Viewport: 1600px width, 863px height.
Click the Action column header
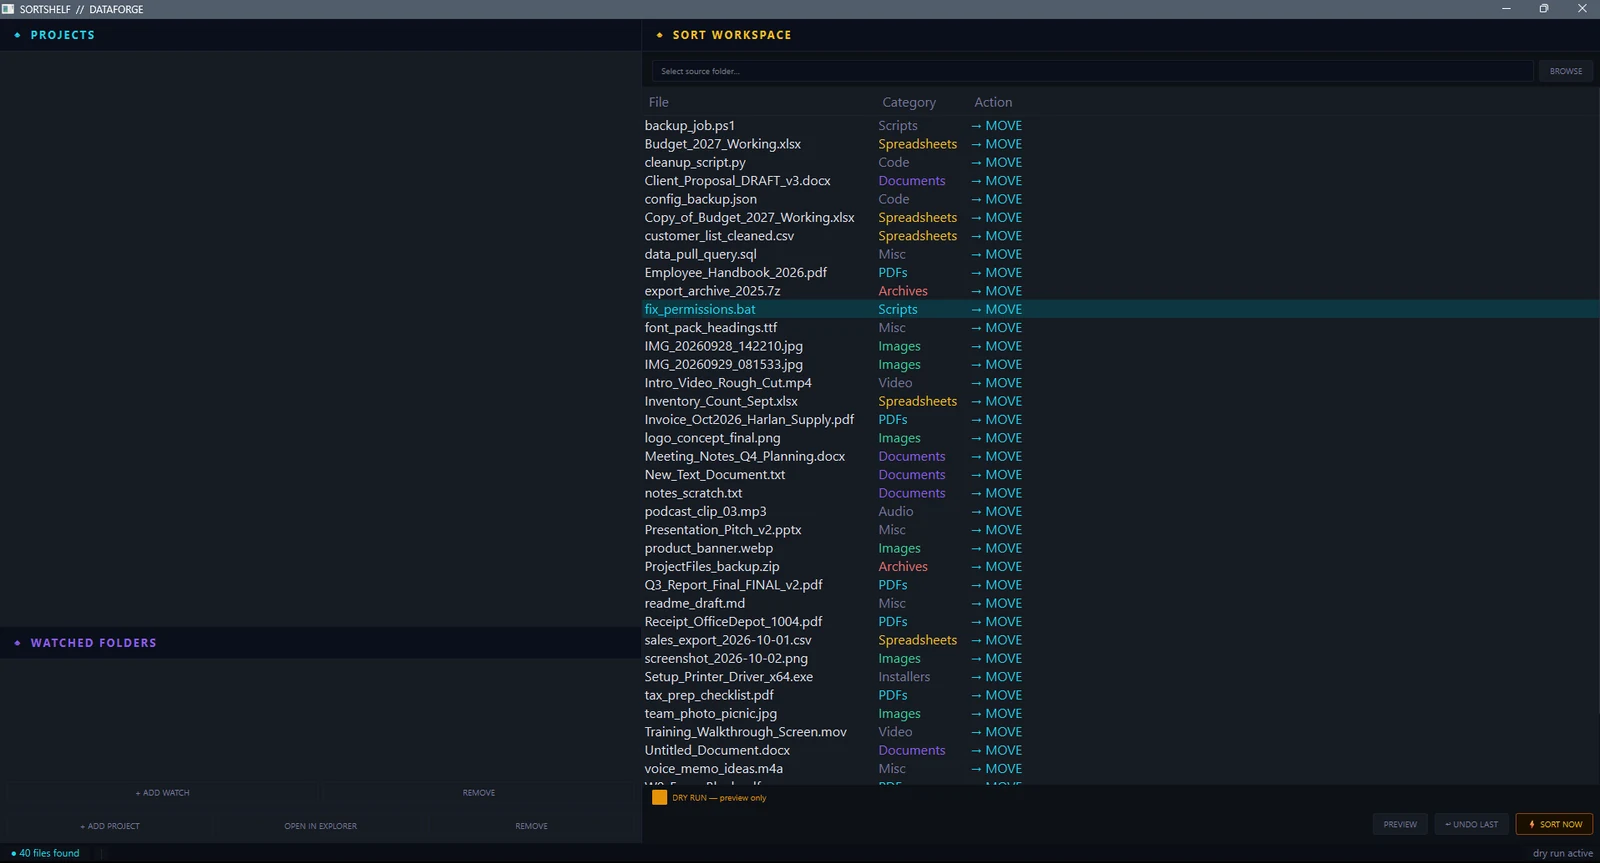click(993, 102)
